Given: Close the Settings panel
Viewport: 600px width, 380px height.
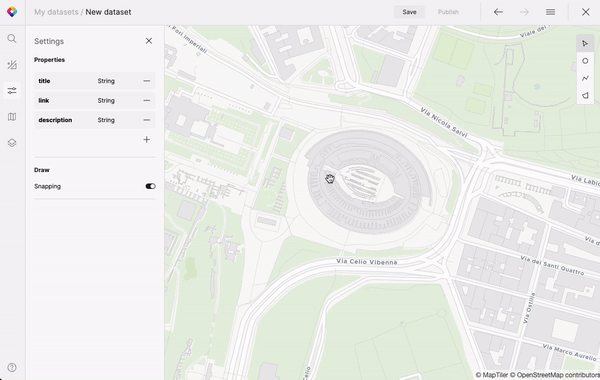Looking at the screenshot, I should 149,41.
